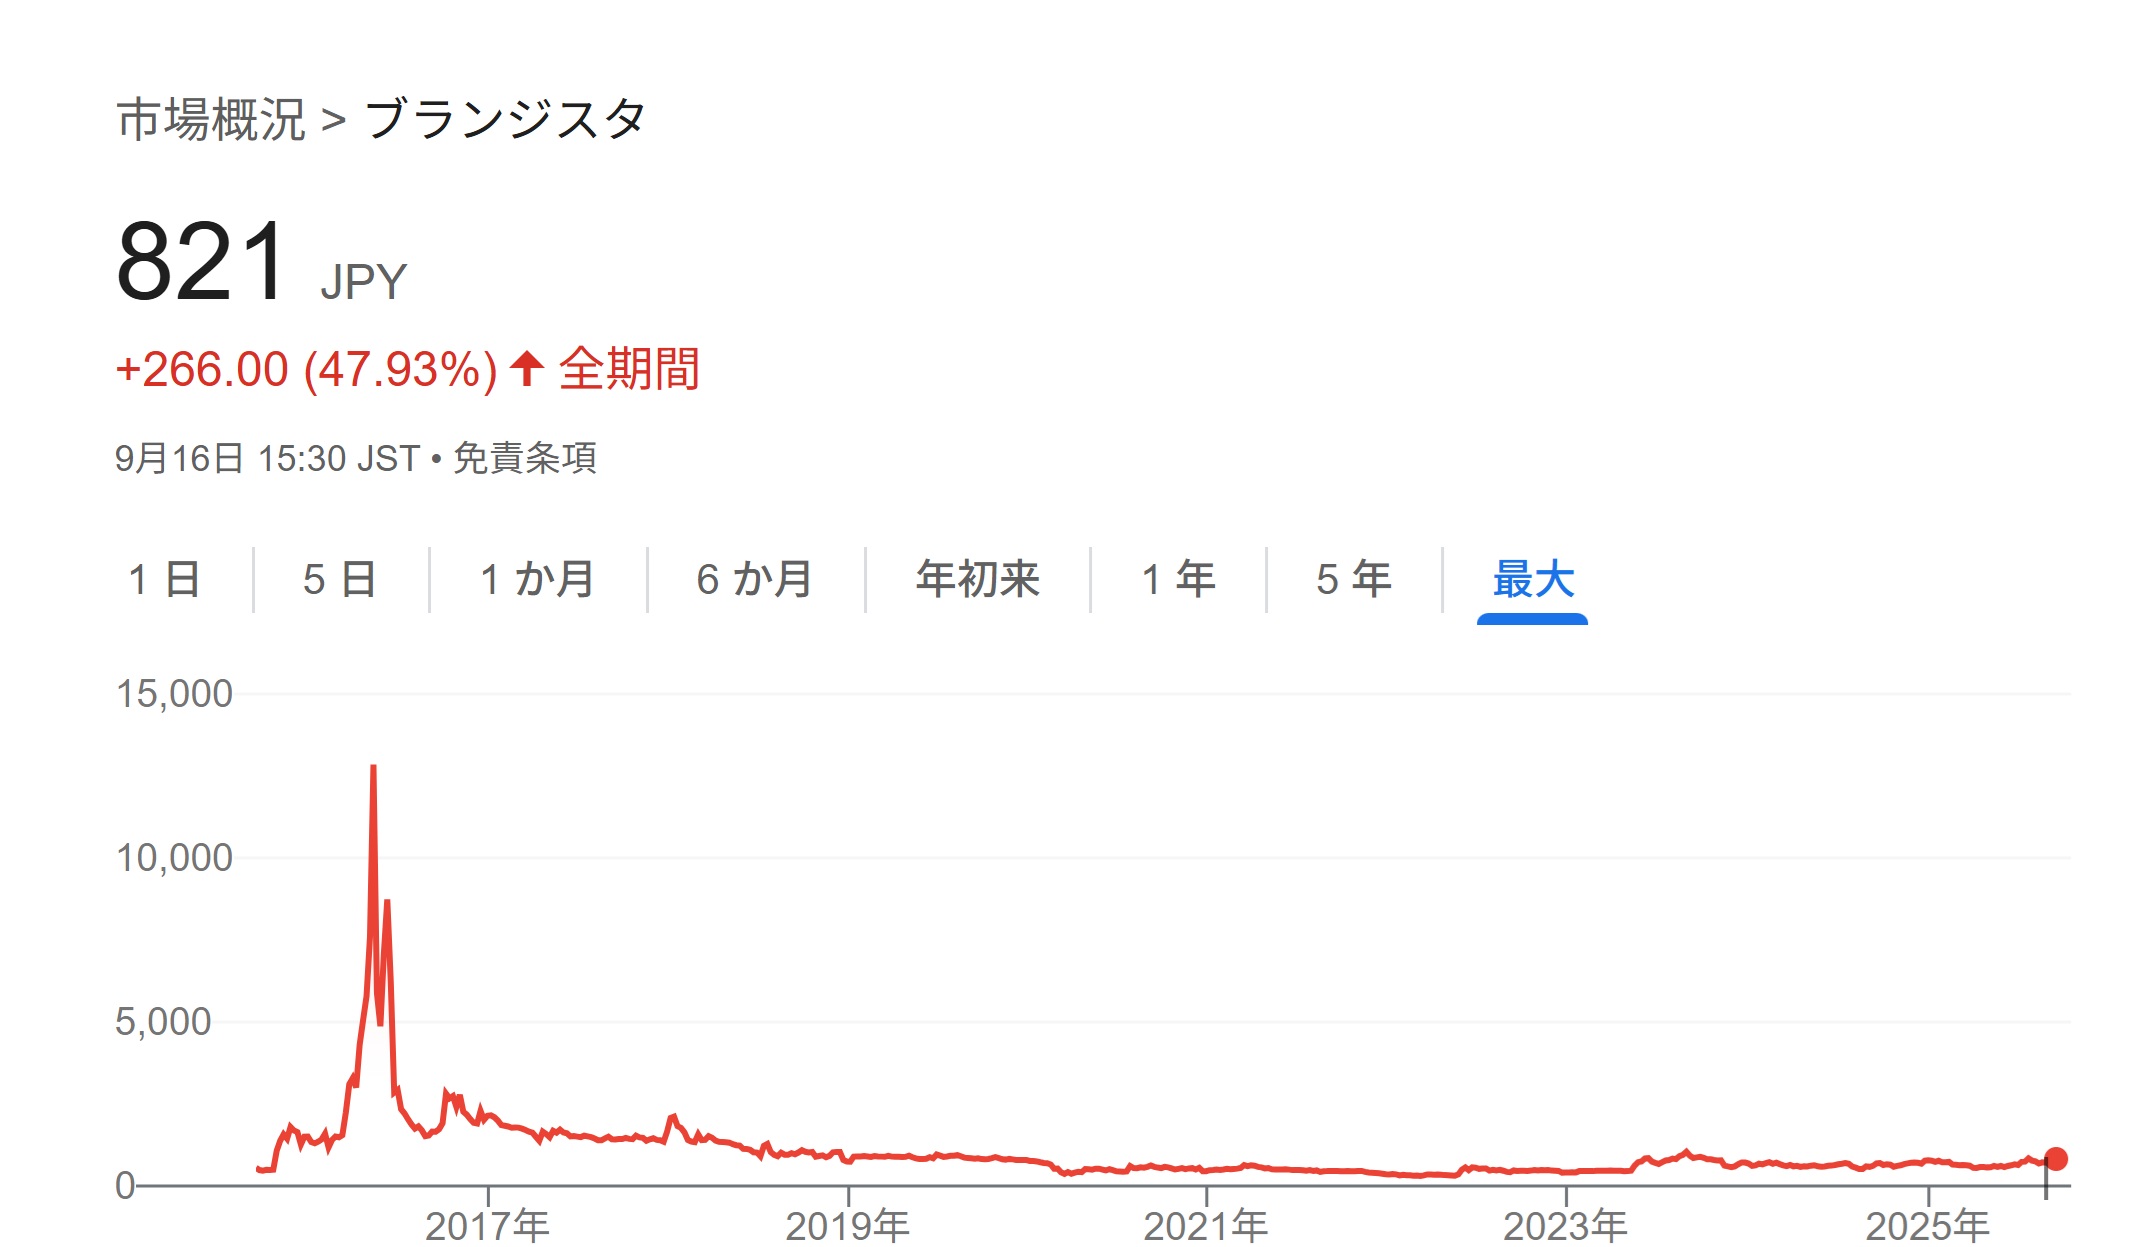Select the 1 日 time range tab

click(165, 580)
